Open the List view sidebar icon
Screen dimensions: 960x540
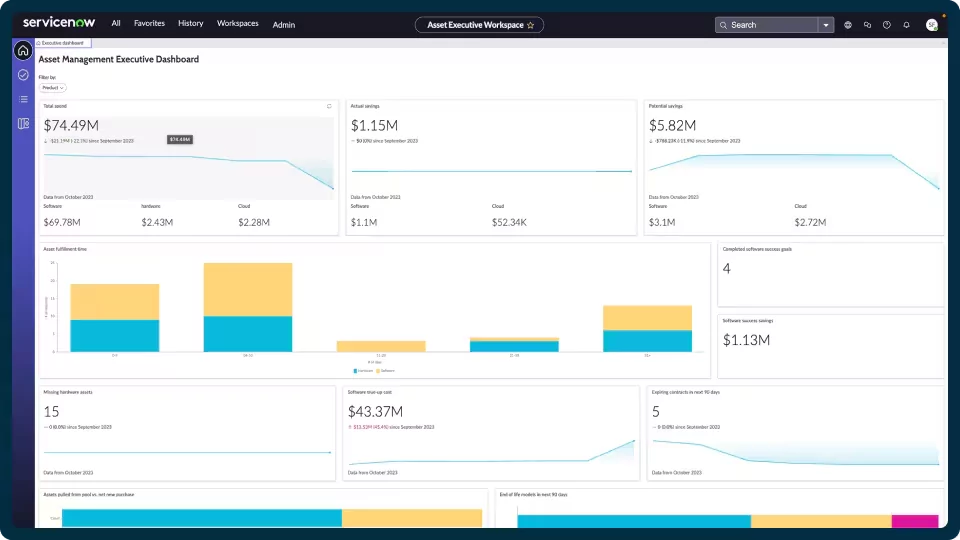tap(23, 99)
